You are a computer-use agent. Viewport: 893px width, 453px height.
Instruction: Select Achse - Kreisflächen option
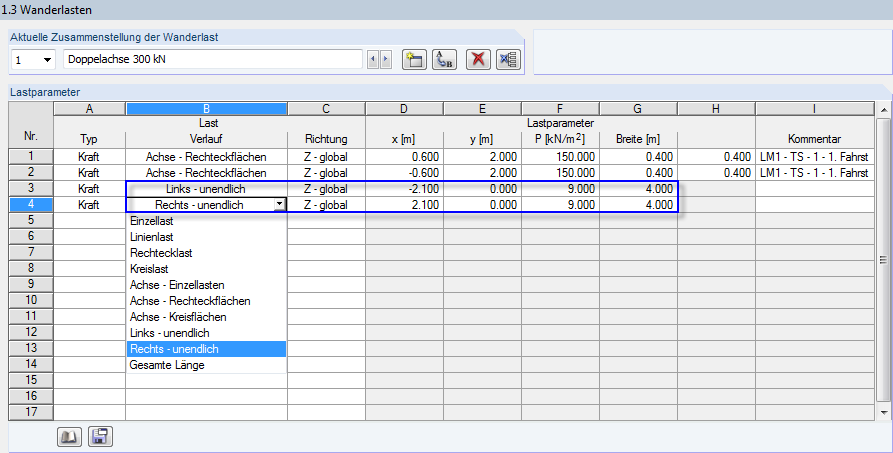coord(206,317)
